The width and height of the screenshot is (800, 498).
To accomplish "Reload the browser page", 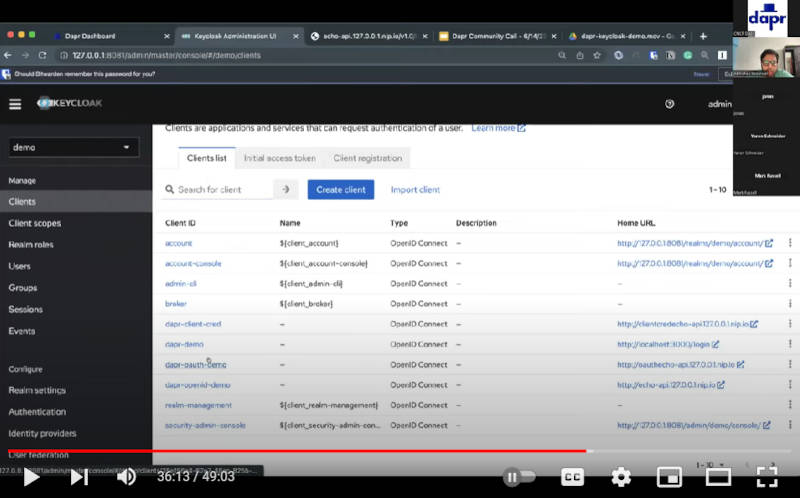I will click(42, 55).
